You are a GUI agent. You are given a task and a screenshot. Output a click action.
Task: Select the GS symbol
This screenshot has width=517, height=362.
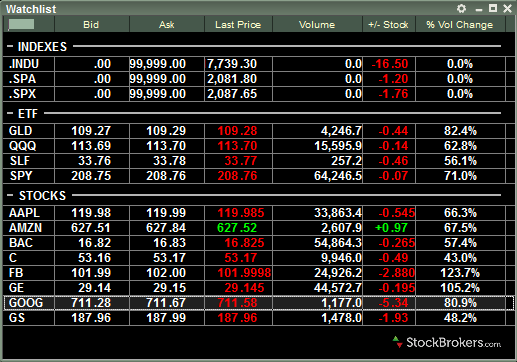click(17, 318)
